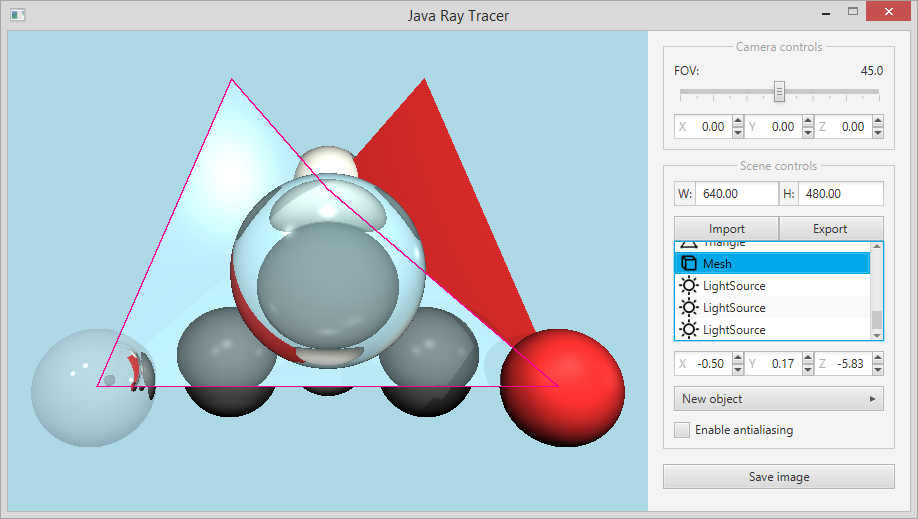This screenshot has height=519, width=918.
Task: Click the object Z field showing -5.83
Action: (843, 364)
